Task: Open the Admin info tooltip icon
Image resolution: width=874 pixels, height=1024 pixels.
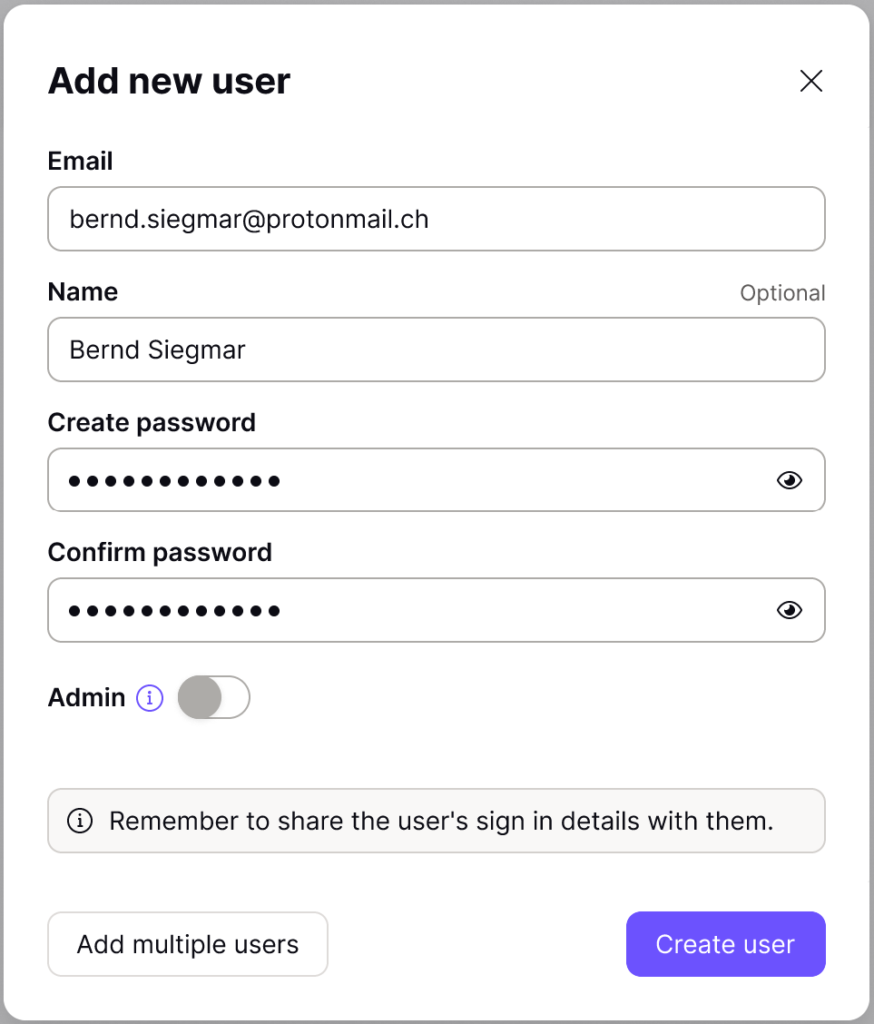Action: pyautogui.click(x=150, y=697)
